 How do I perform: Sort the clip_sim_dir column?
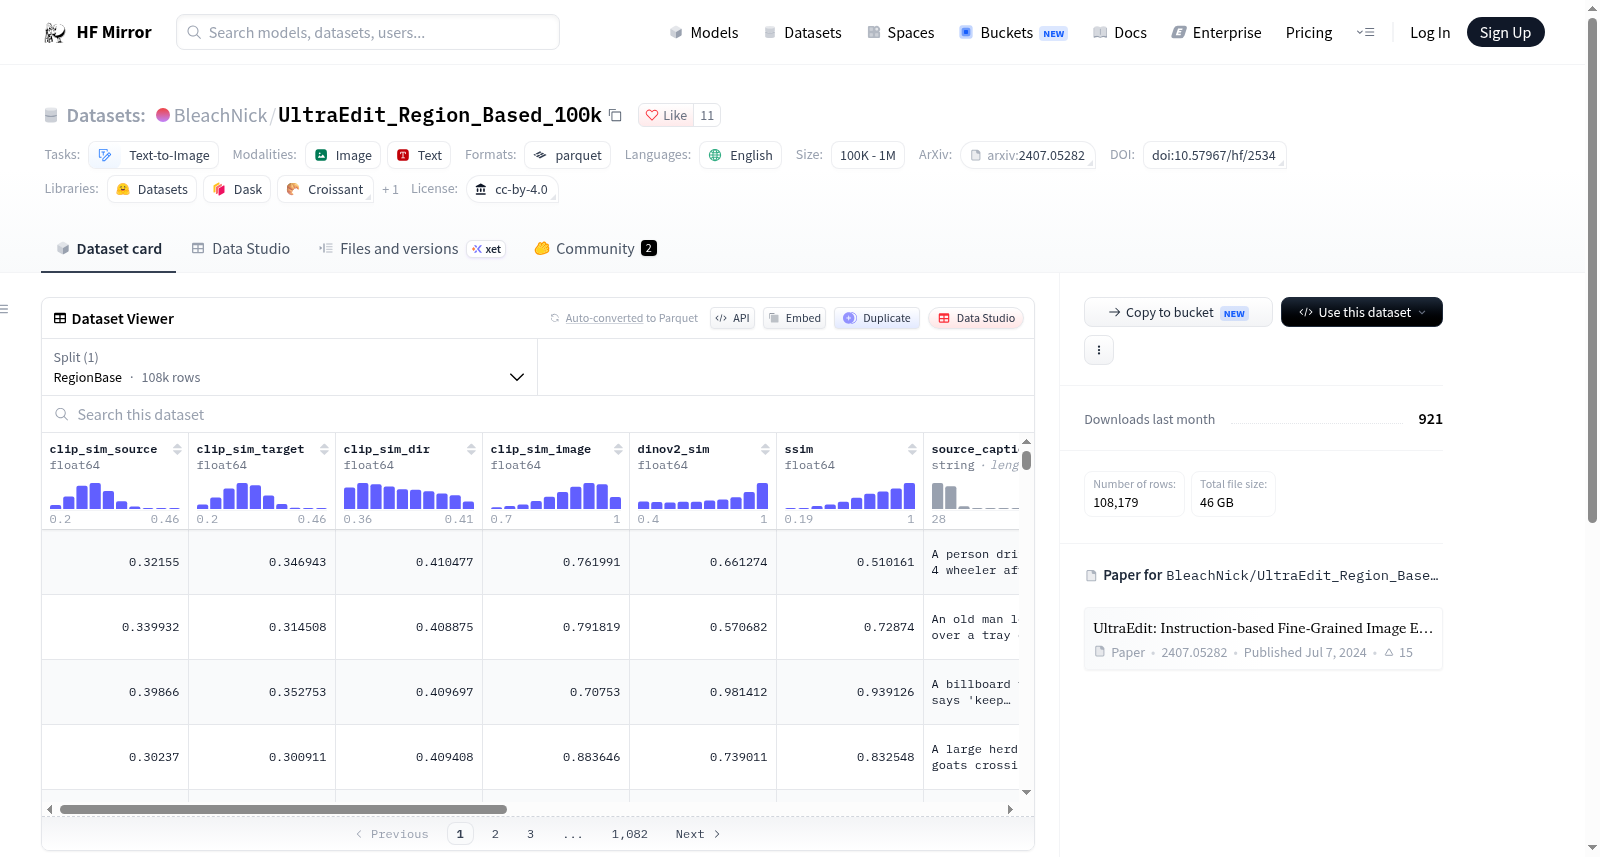471,449
